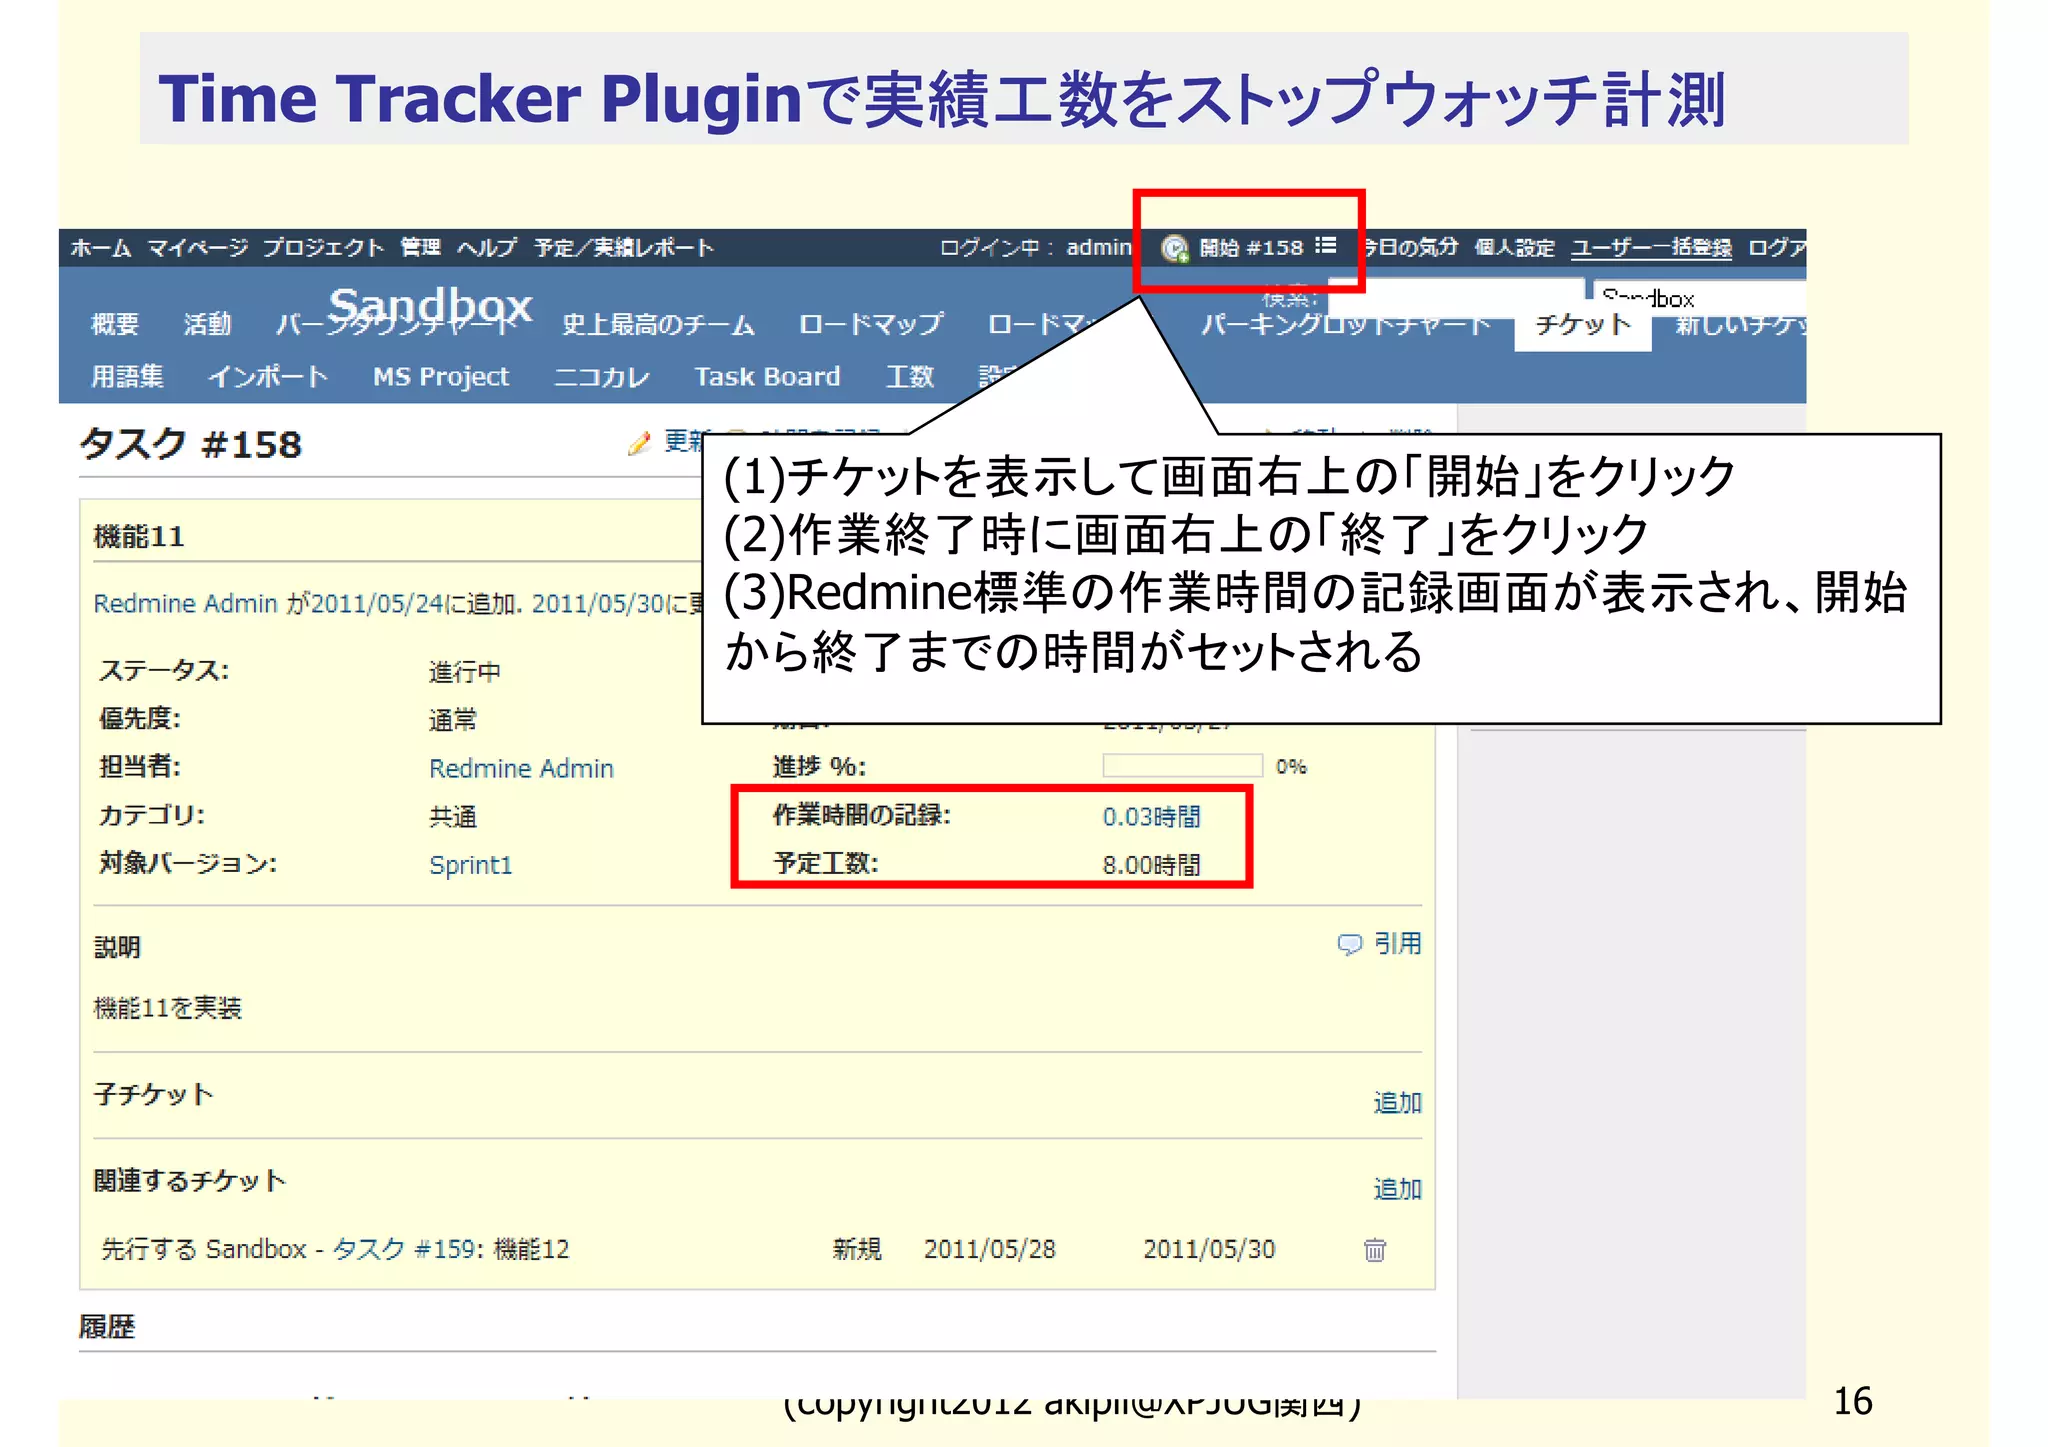Open 今日の気分 link
Viewport: 2048px width, 1447px height.
coord(1410,247)
